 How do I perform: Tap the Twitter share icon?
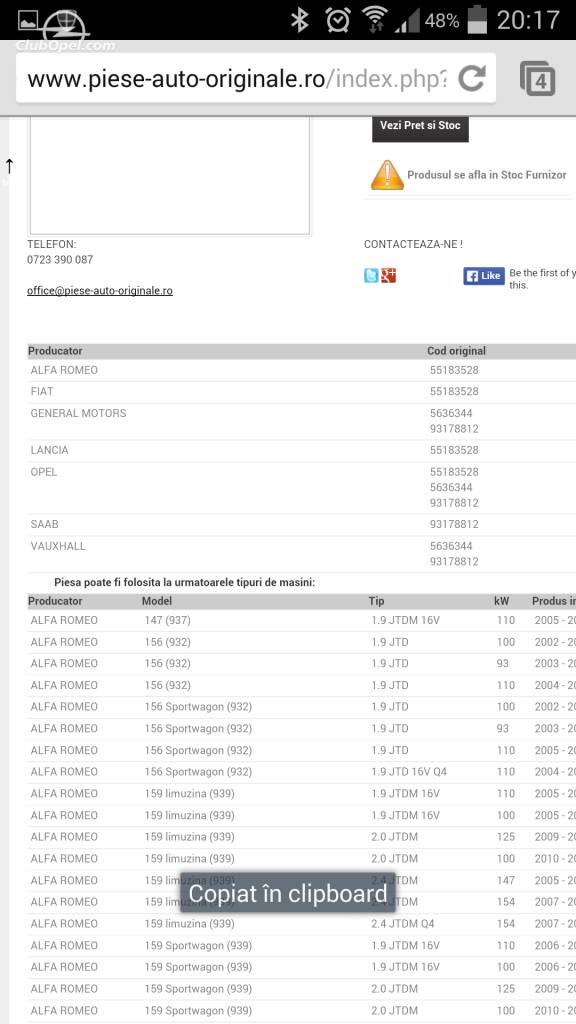coord(371,276)
